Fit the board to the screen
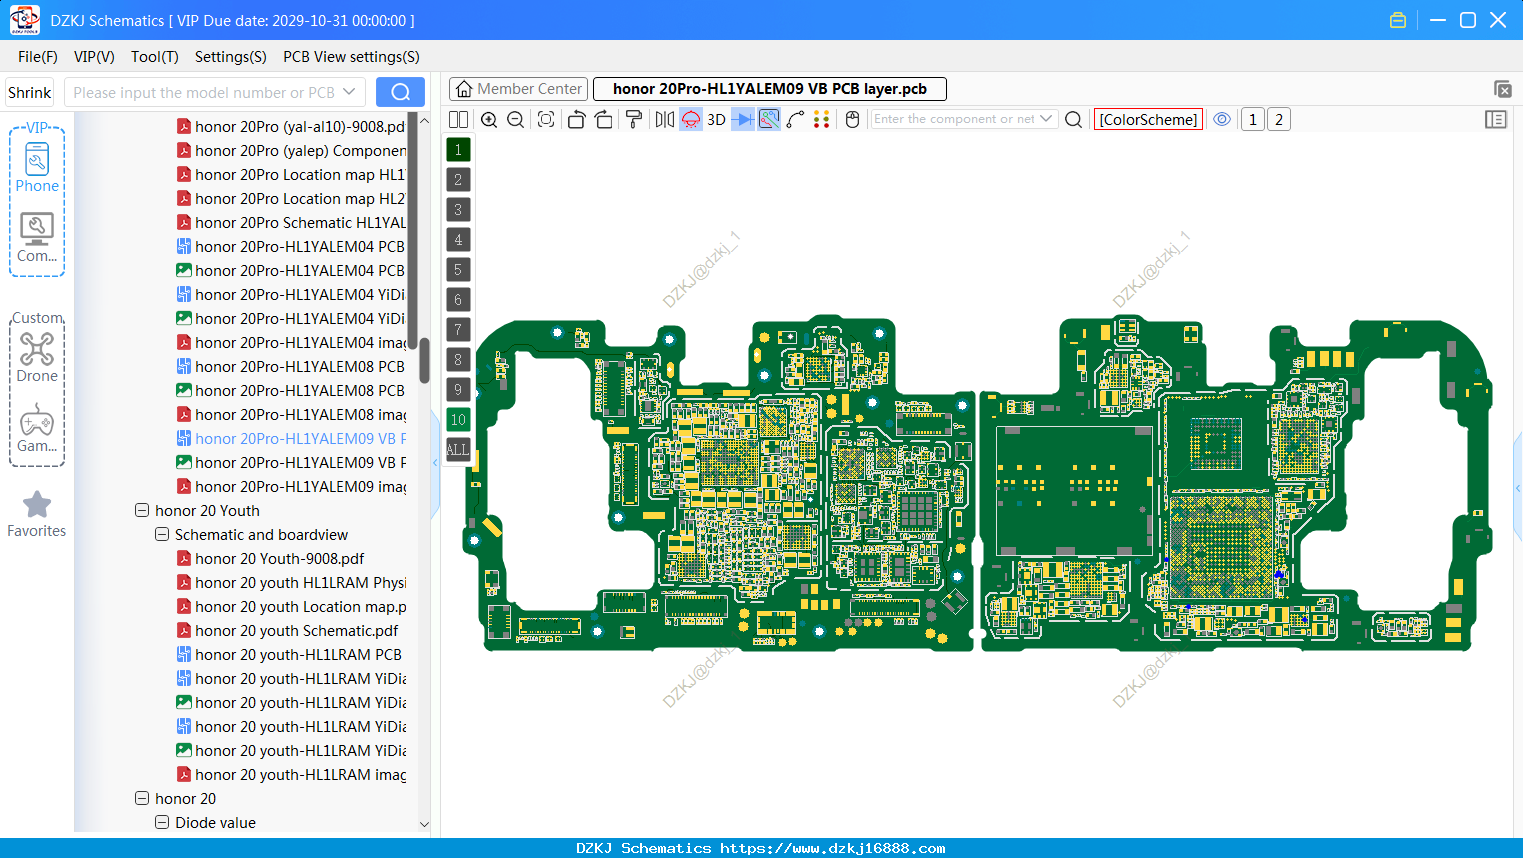This screenshot has height=858, width=1523. [x=546, y=120]
